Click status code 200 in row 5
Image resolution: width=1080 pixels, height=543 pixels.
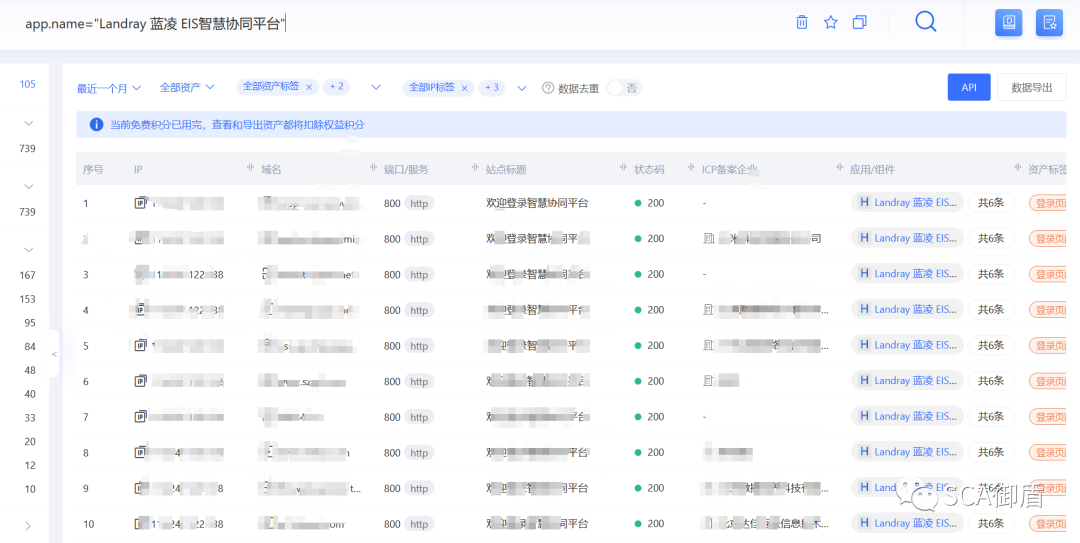click(656, 345)
